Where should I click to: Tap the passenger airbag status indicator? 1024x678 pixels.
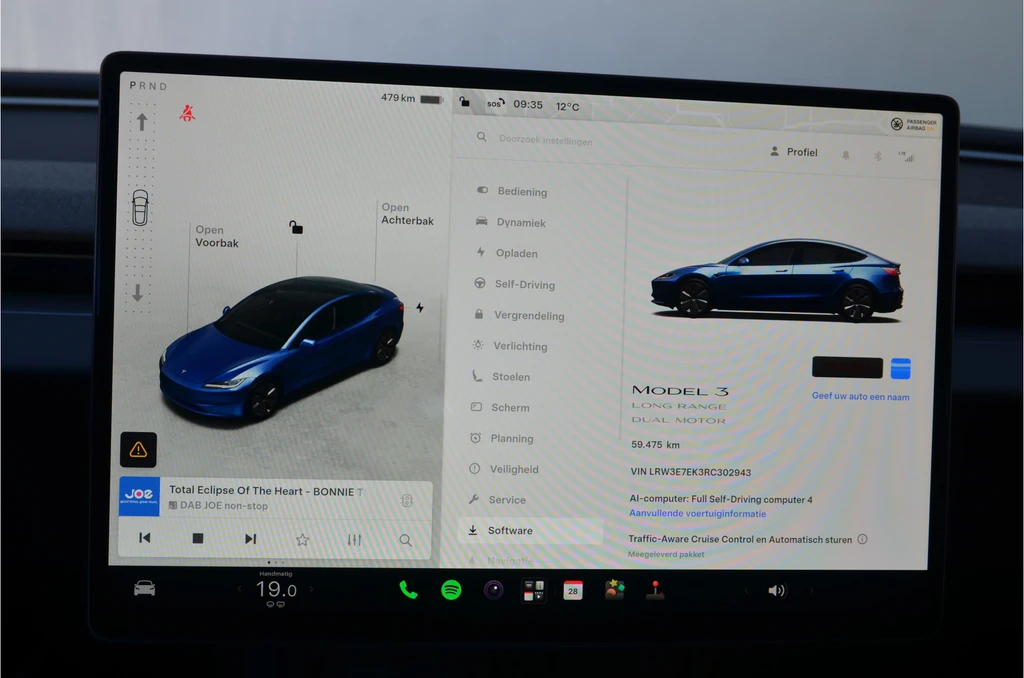[914, 124]
